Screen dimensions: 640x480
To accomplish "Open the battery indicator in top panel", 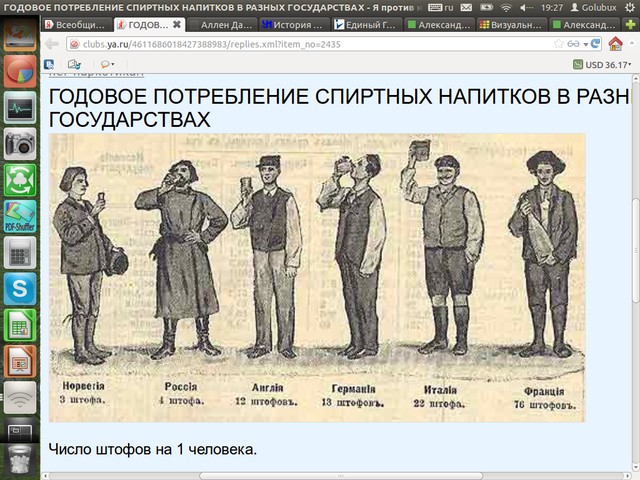I will [486, 7].
